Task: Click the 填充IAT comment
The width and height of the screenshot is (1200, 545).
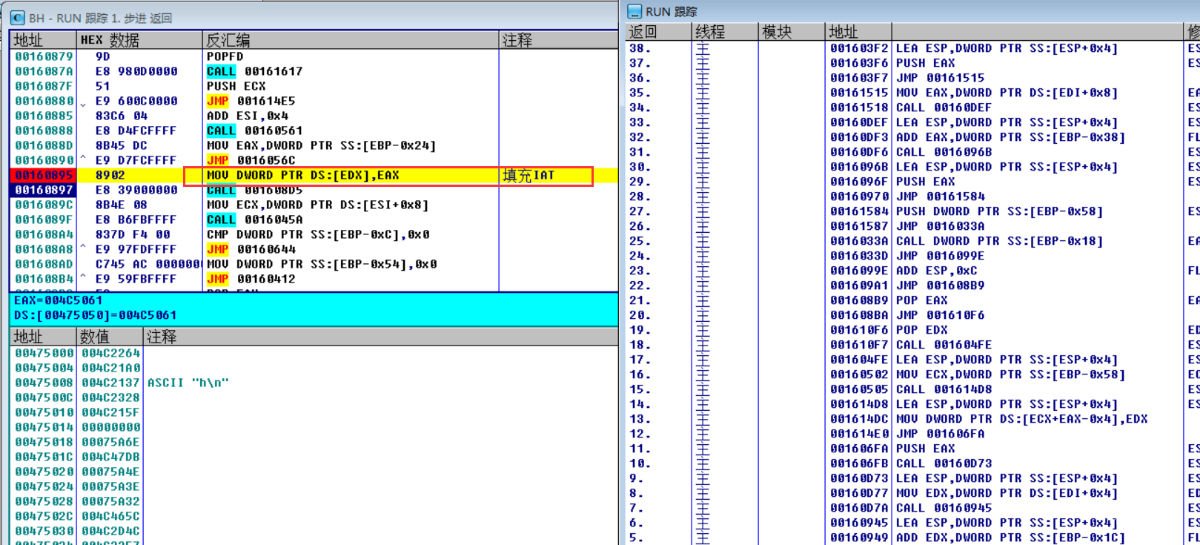Action: pos(530,175)
